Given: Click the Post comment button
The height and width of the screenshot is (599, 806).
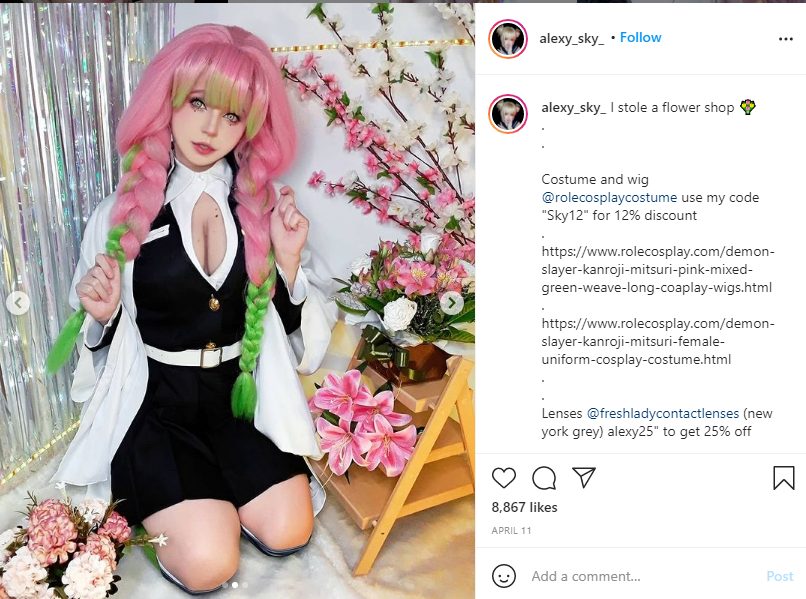Looking at the screenshot, I should (x=780, y=576).
